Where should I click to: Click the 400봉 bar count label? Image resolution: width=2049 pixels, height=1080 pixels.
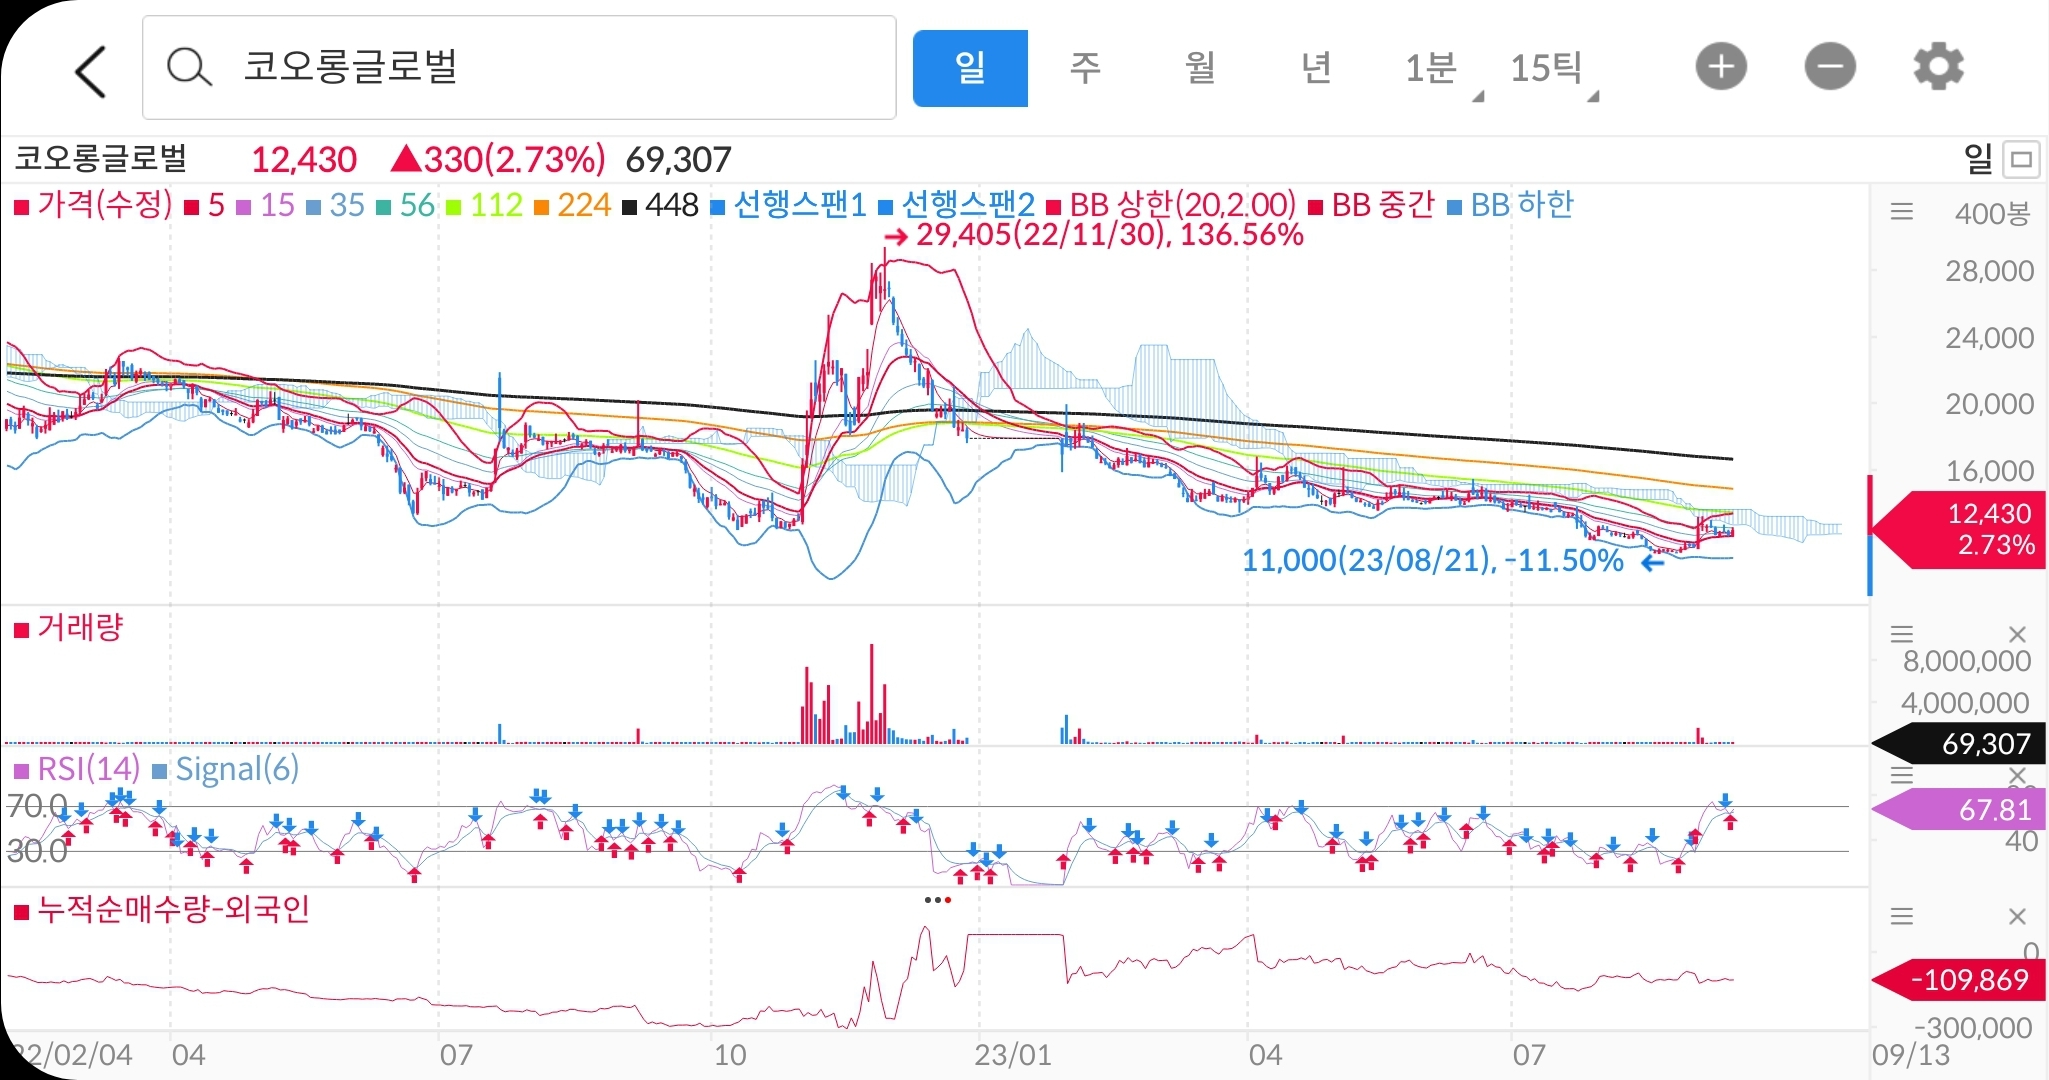1992,213
